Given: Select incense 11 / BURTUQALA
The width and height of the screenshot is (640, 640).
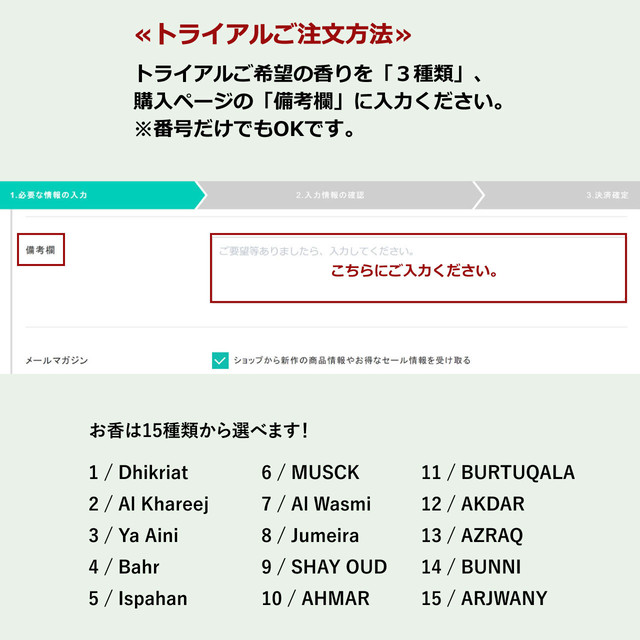Looking at the screenshot, I should [498, 472].
